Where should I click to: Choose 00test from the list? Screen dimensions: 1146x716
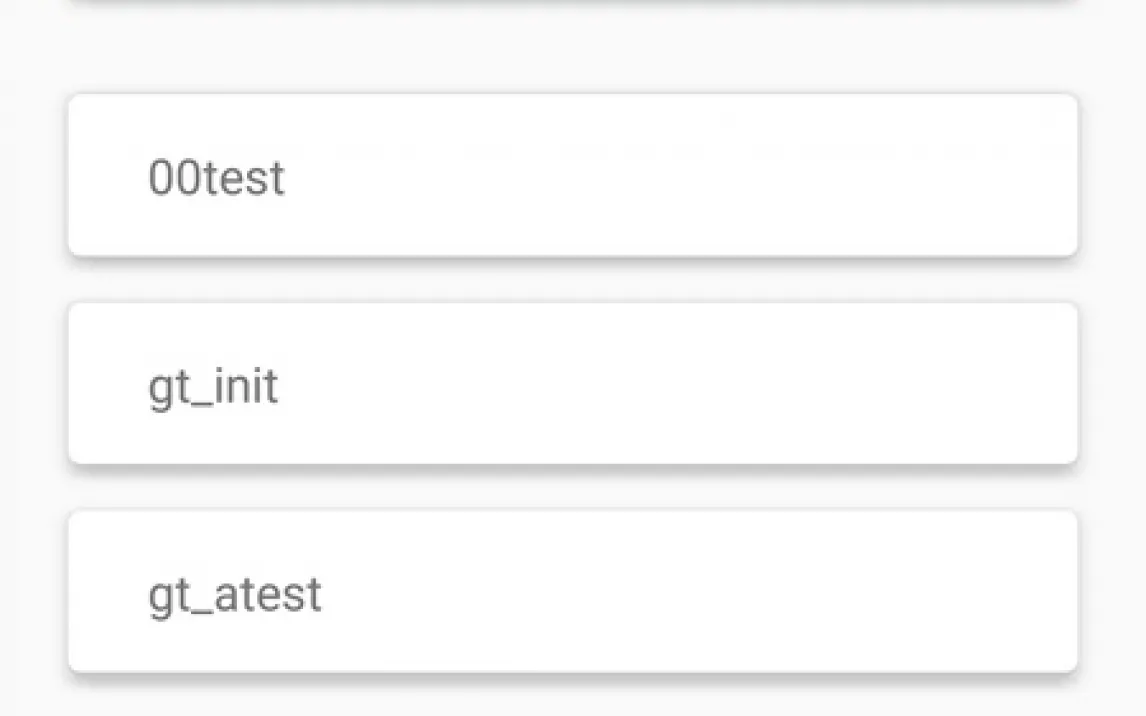(x=572, y=176)
